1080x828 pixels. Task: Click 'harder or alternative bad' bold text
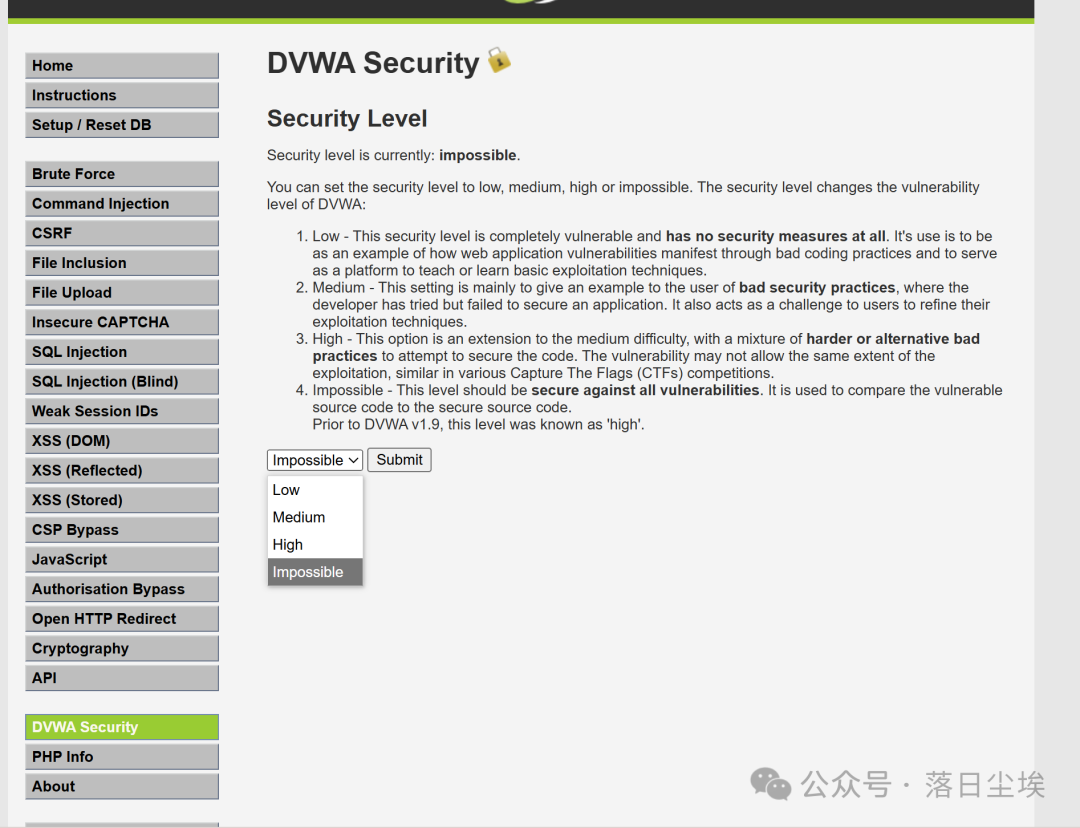pyautogui.click(x=893, y=339)
